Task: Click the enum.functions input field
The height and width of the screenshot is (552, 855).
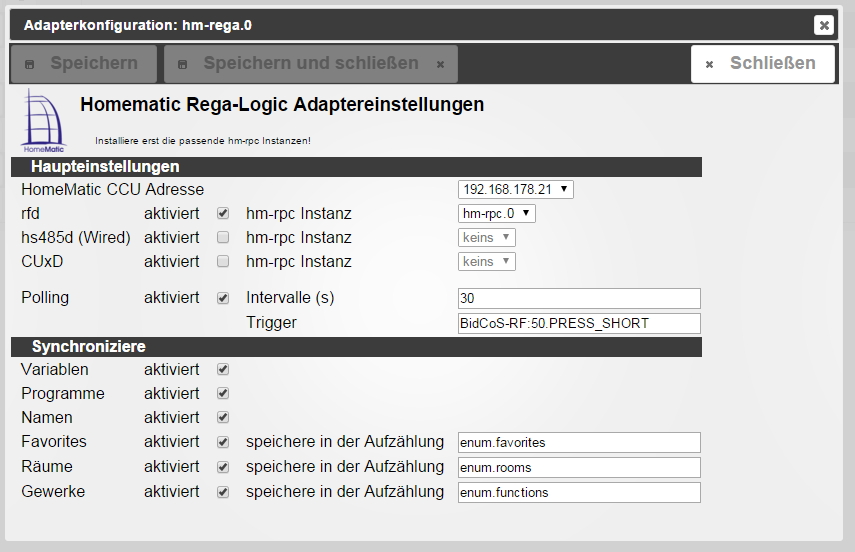Action: pyautogui.click(x=579, y=493)
